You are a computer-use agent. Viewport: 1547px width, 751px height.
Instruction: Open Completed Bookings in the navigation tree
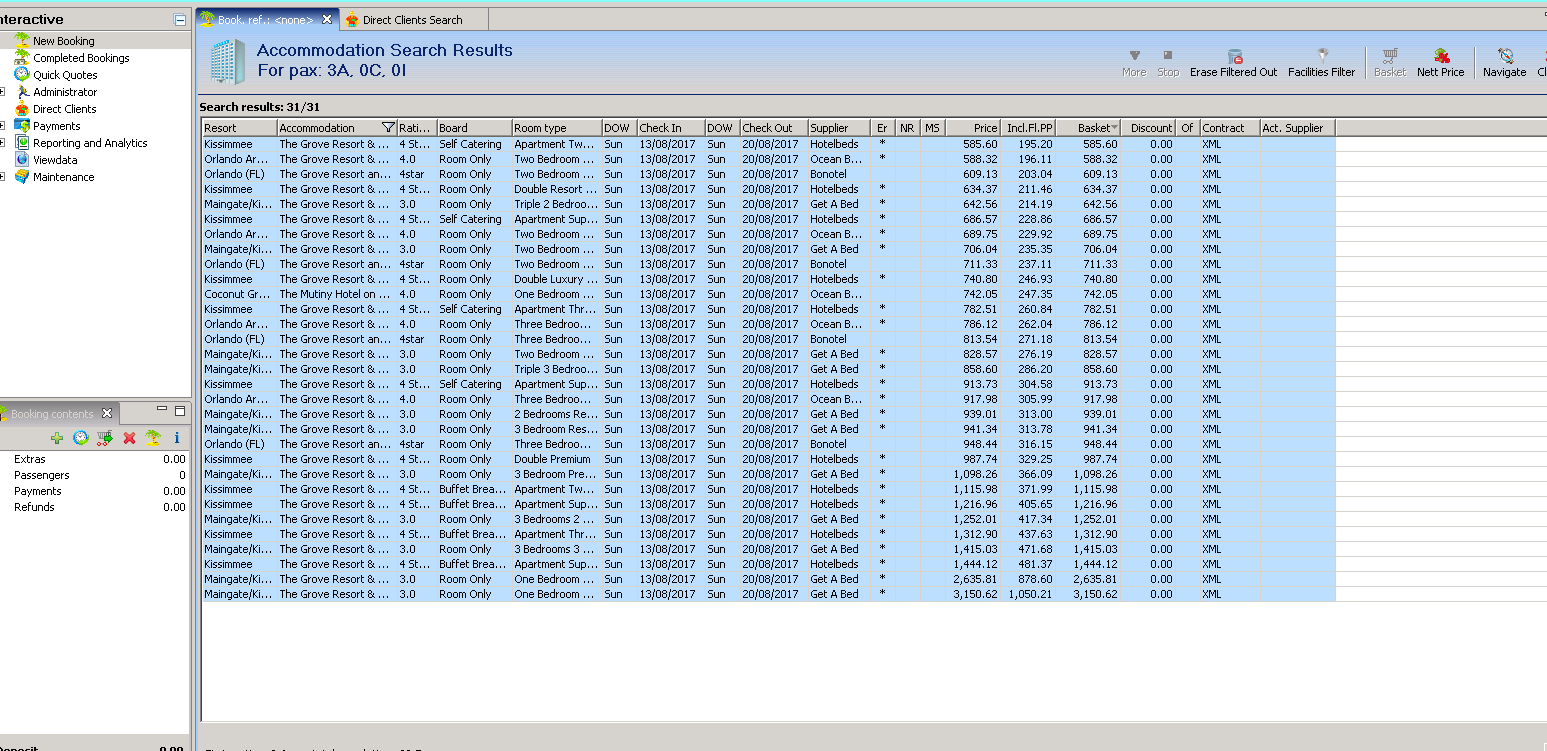click(x=81, y=58)
